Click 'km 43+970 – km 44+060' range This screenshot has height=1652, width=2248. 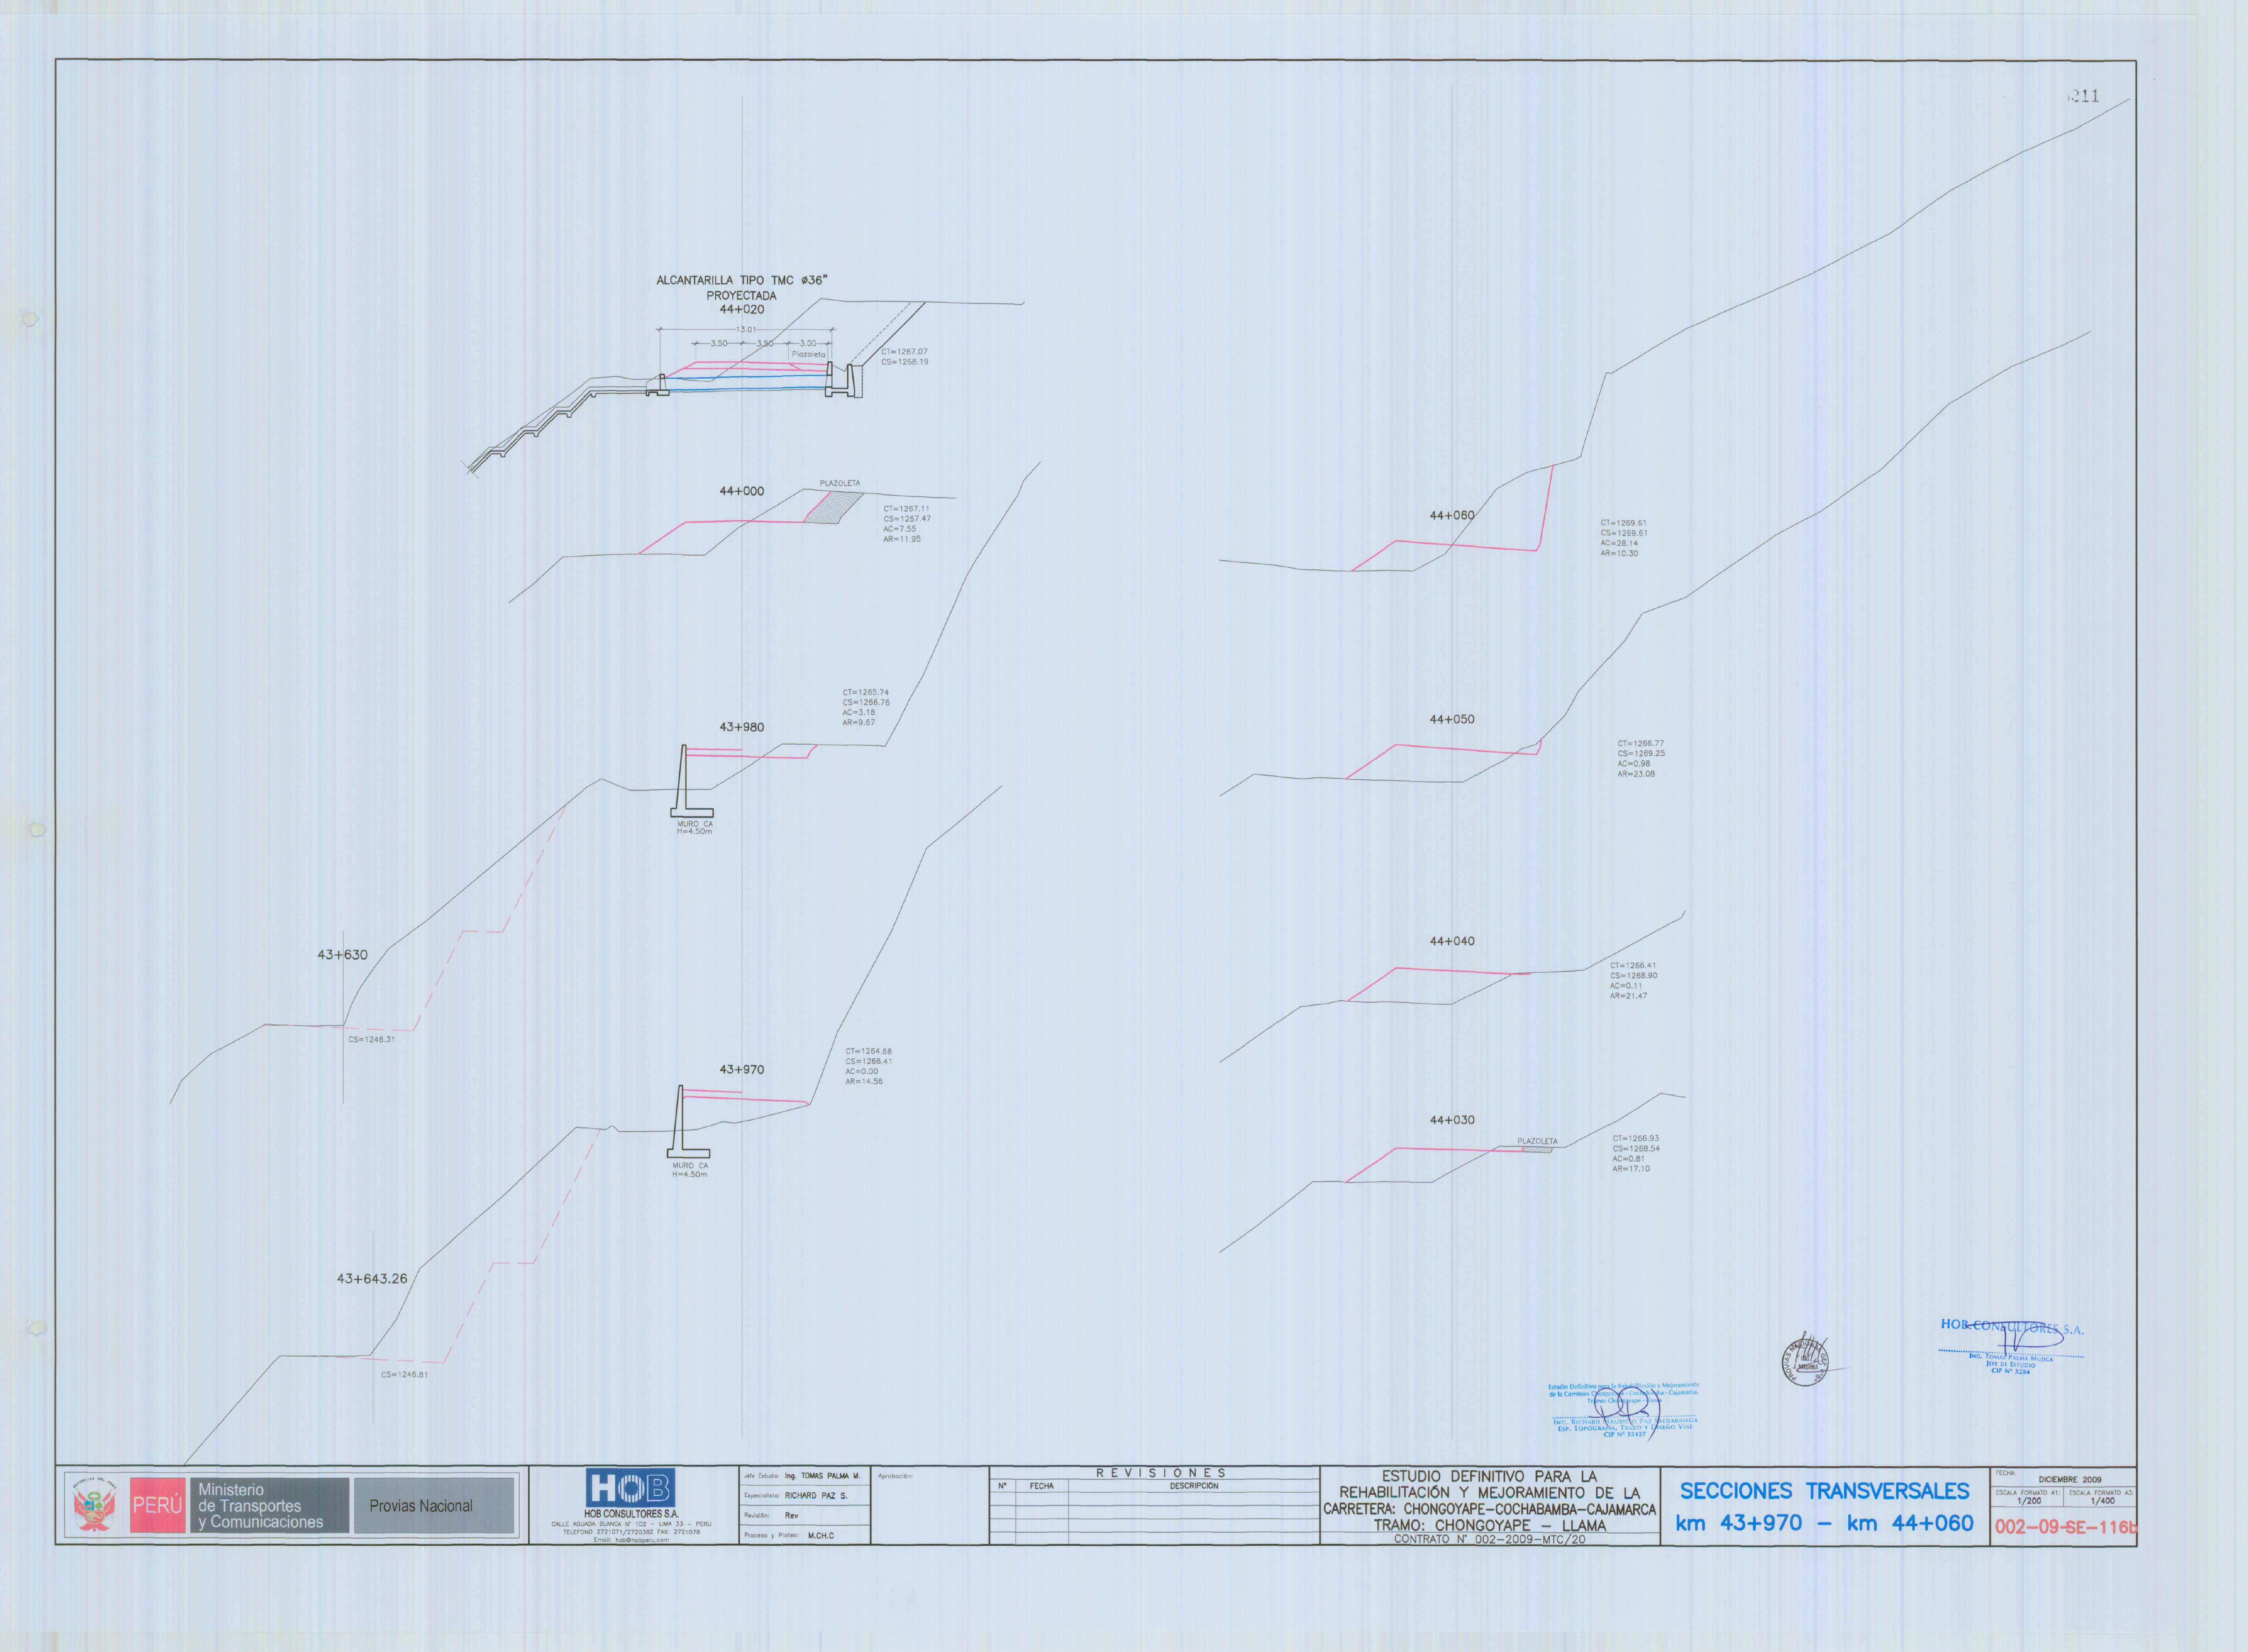coord(1824,1523)
